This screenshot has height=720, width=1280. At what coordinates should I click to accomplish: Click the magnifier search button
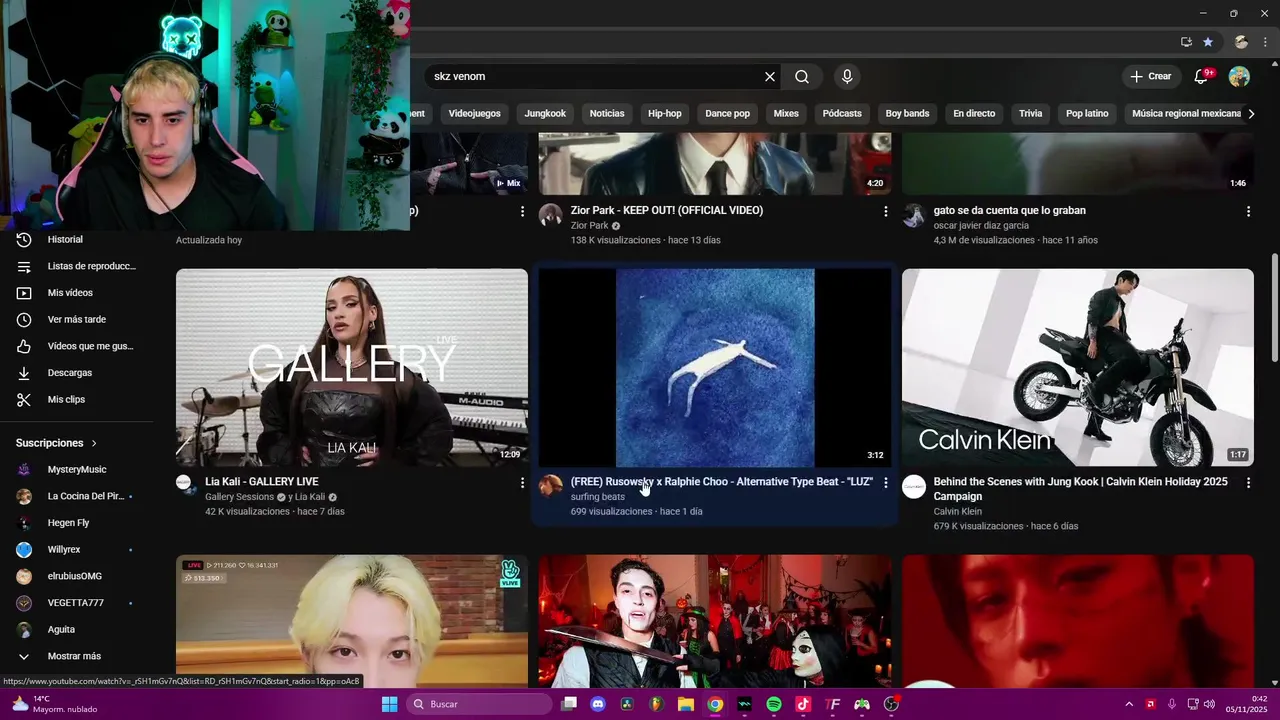pos(802,76)
